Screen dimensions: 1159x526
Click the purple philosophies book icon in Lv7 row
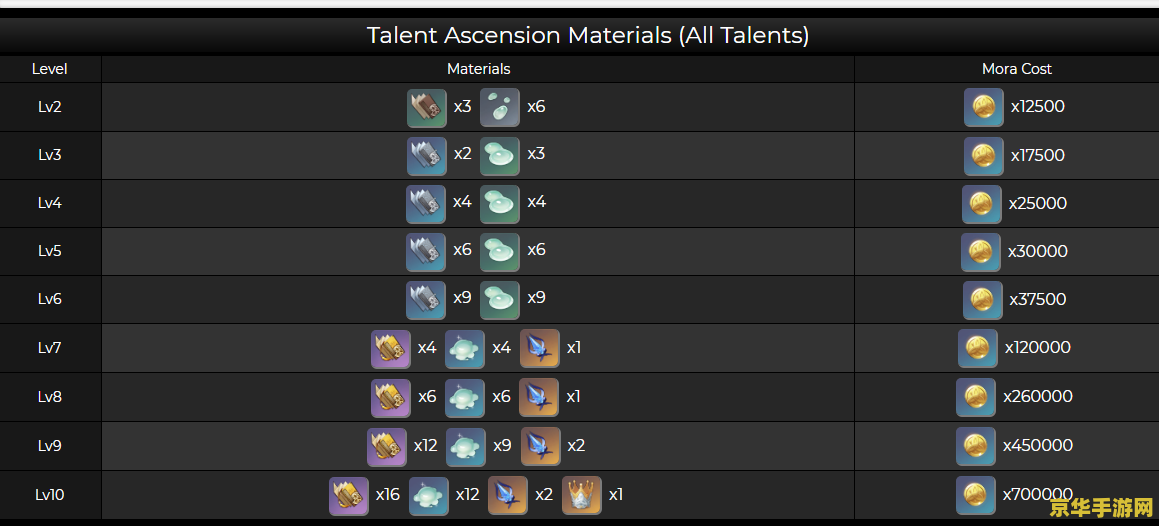390,349
